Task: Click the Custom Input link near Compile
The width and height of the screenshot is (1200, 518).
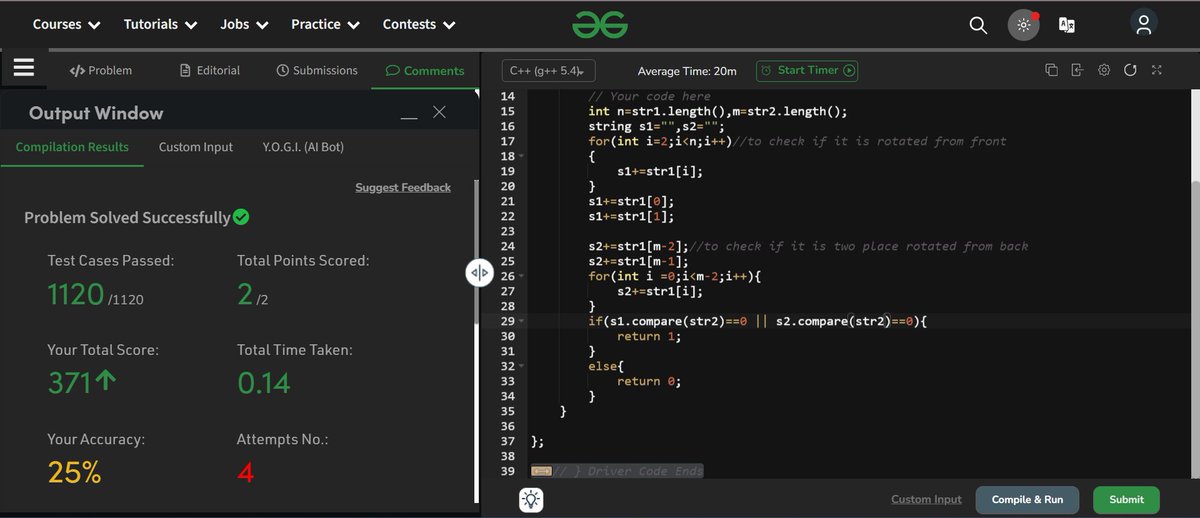Action: tap(926, 500)
